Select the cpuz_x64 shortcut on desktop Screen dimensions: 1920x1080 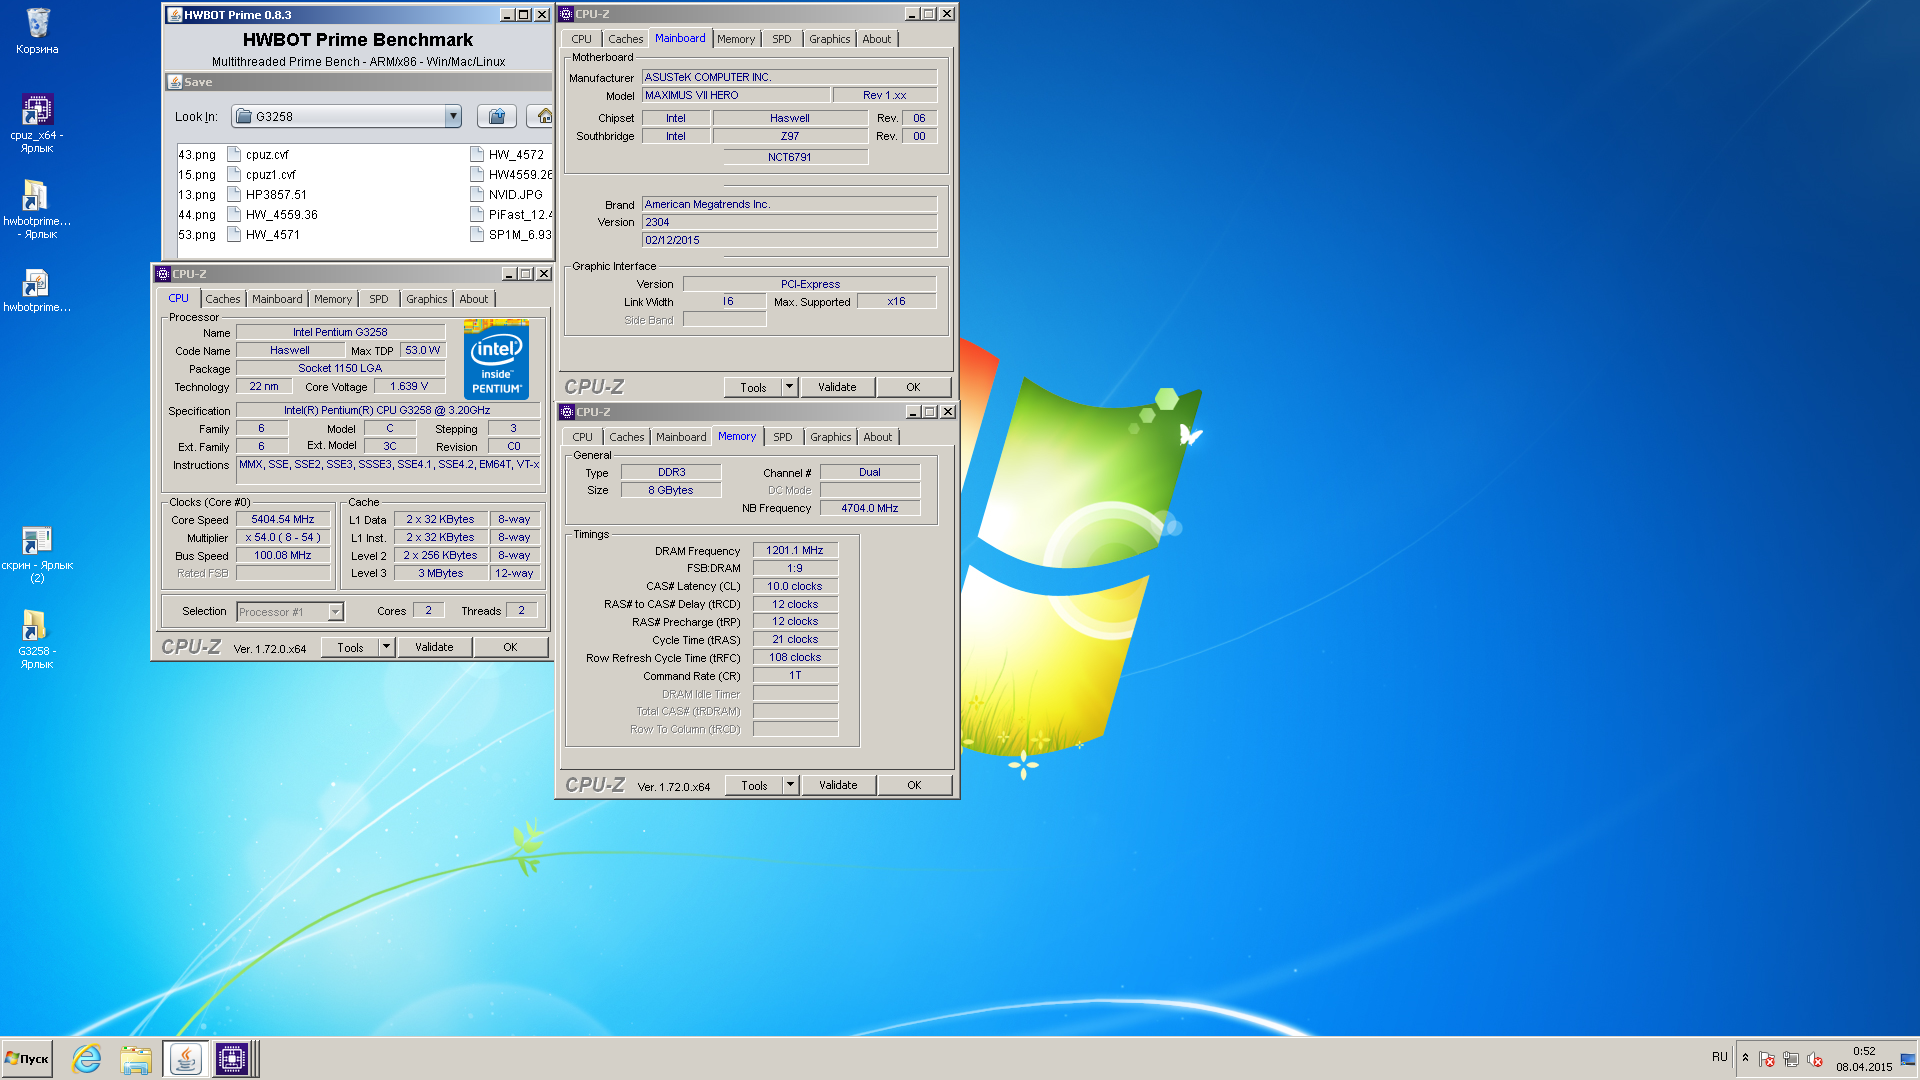click(x=37, y=123)
